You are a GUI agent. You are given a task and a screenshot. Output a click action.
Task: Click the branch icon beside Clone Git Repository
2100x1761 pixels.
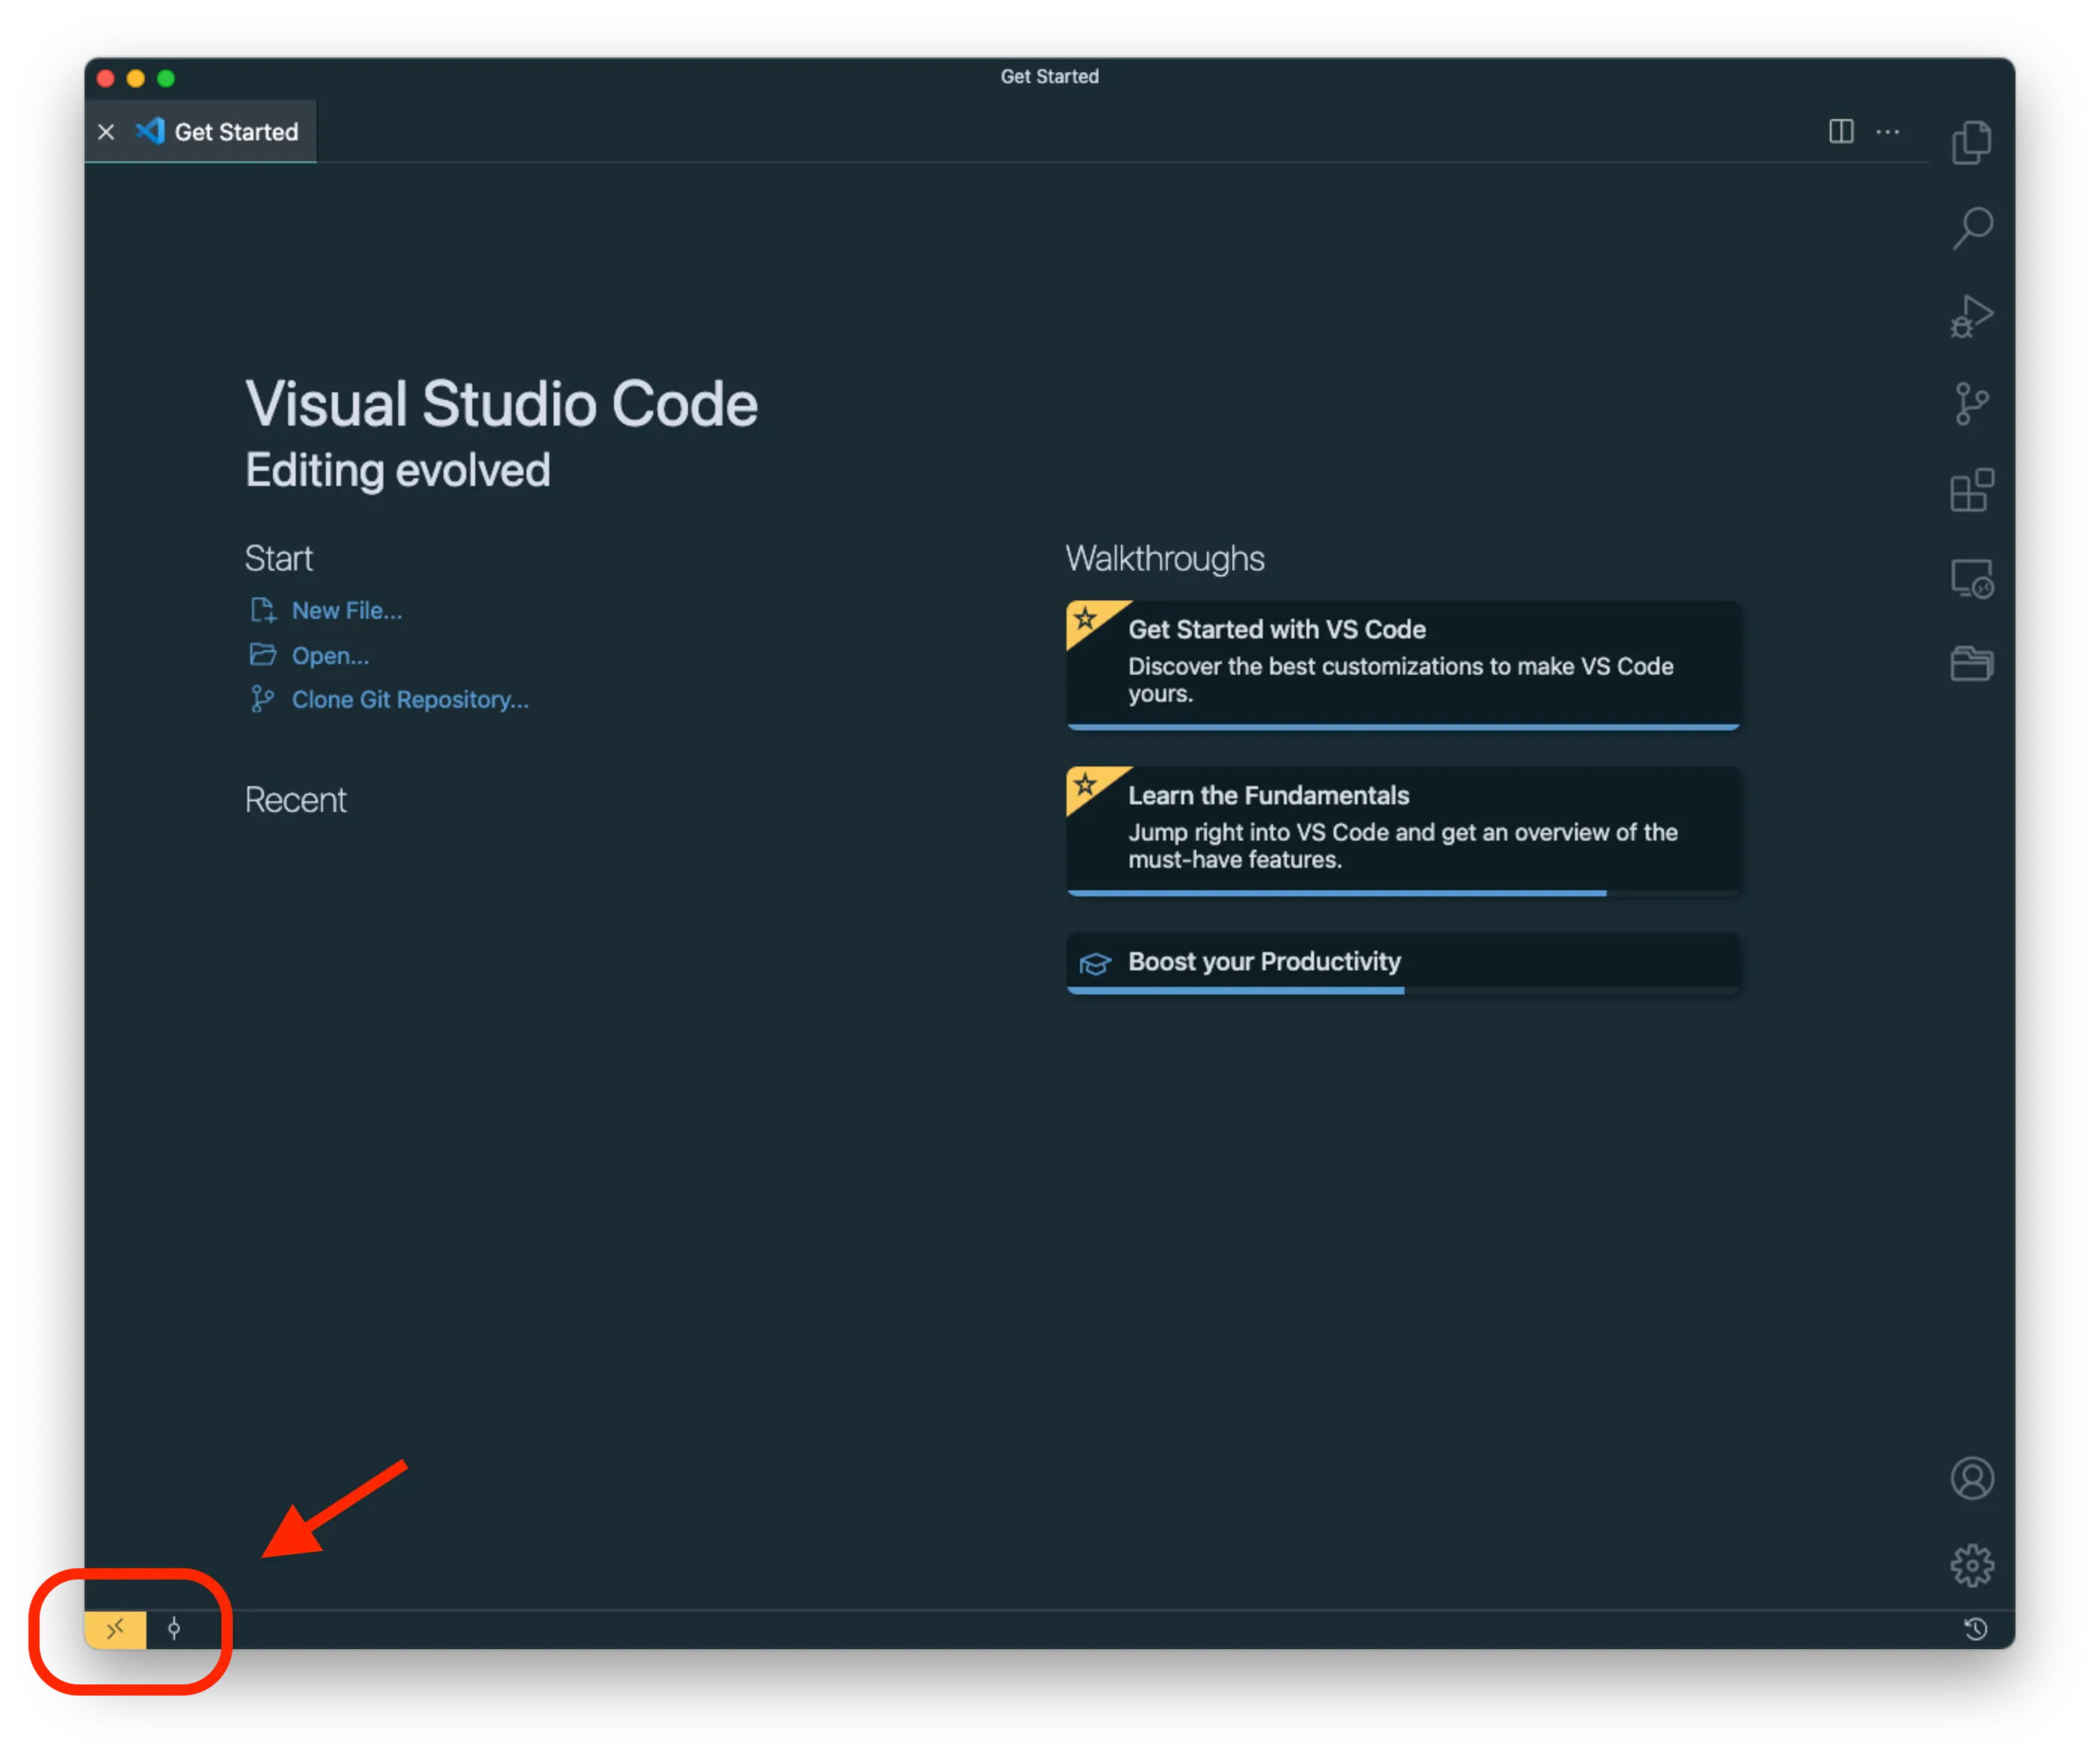(262, 698)
